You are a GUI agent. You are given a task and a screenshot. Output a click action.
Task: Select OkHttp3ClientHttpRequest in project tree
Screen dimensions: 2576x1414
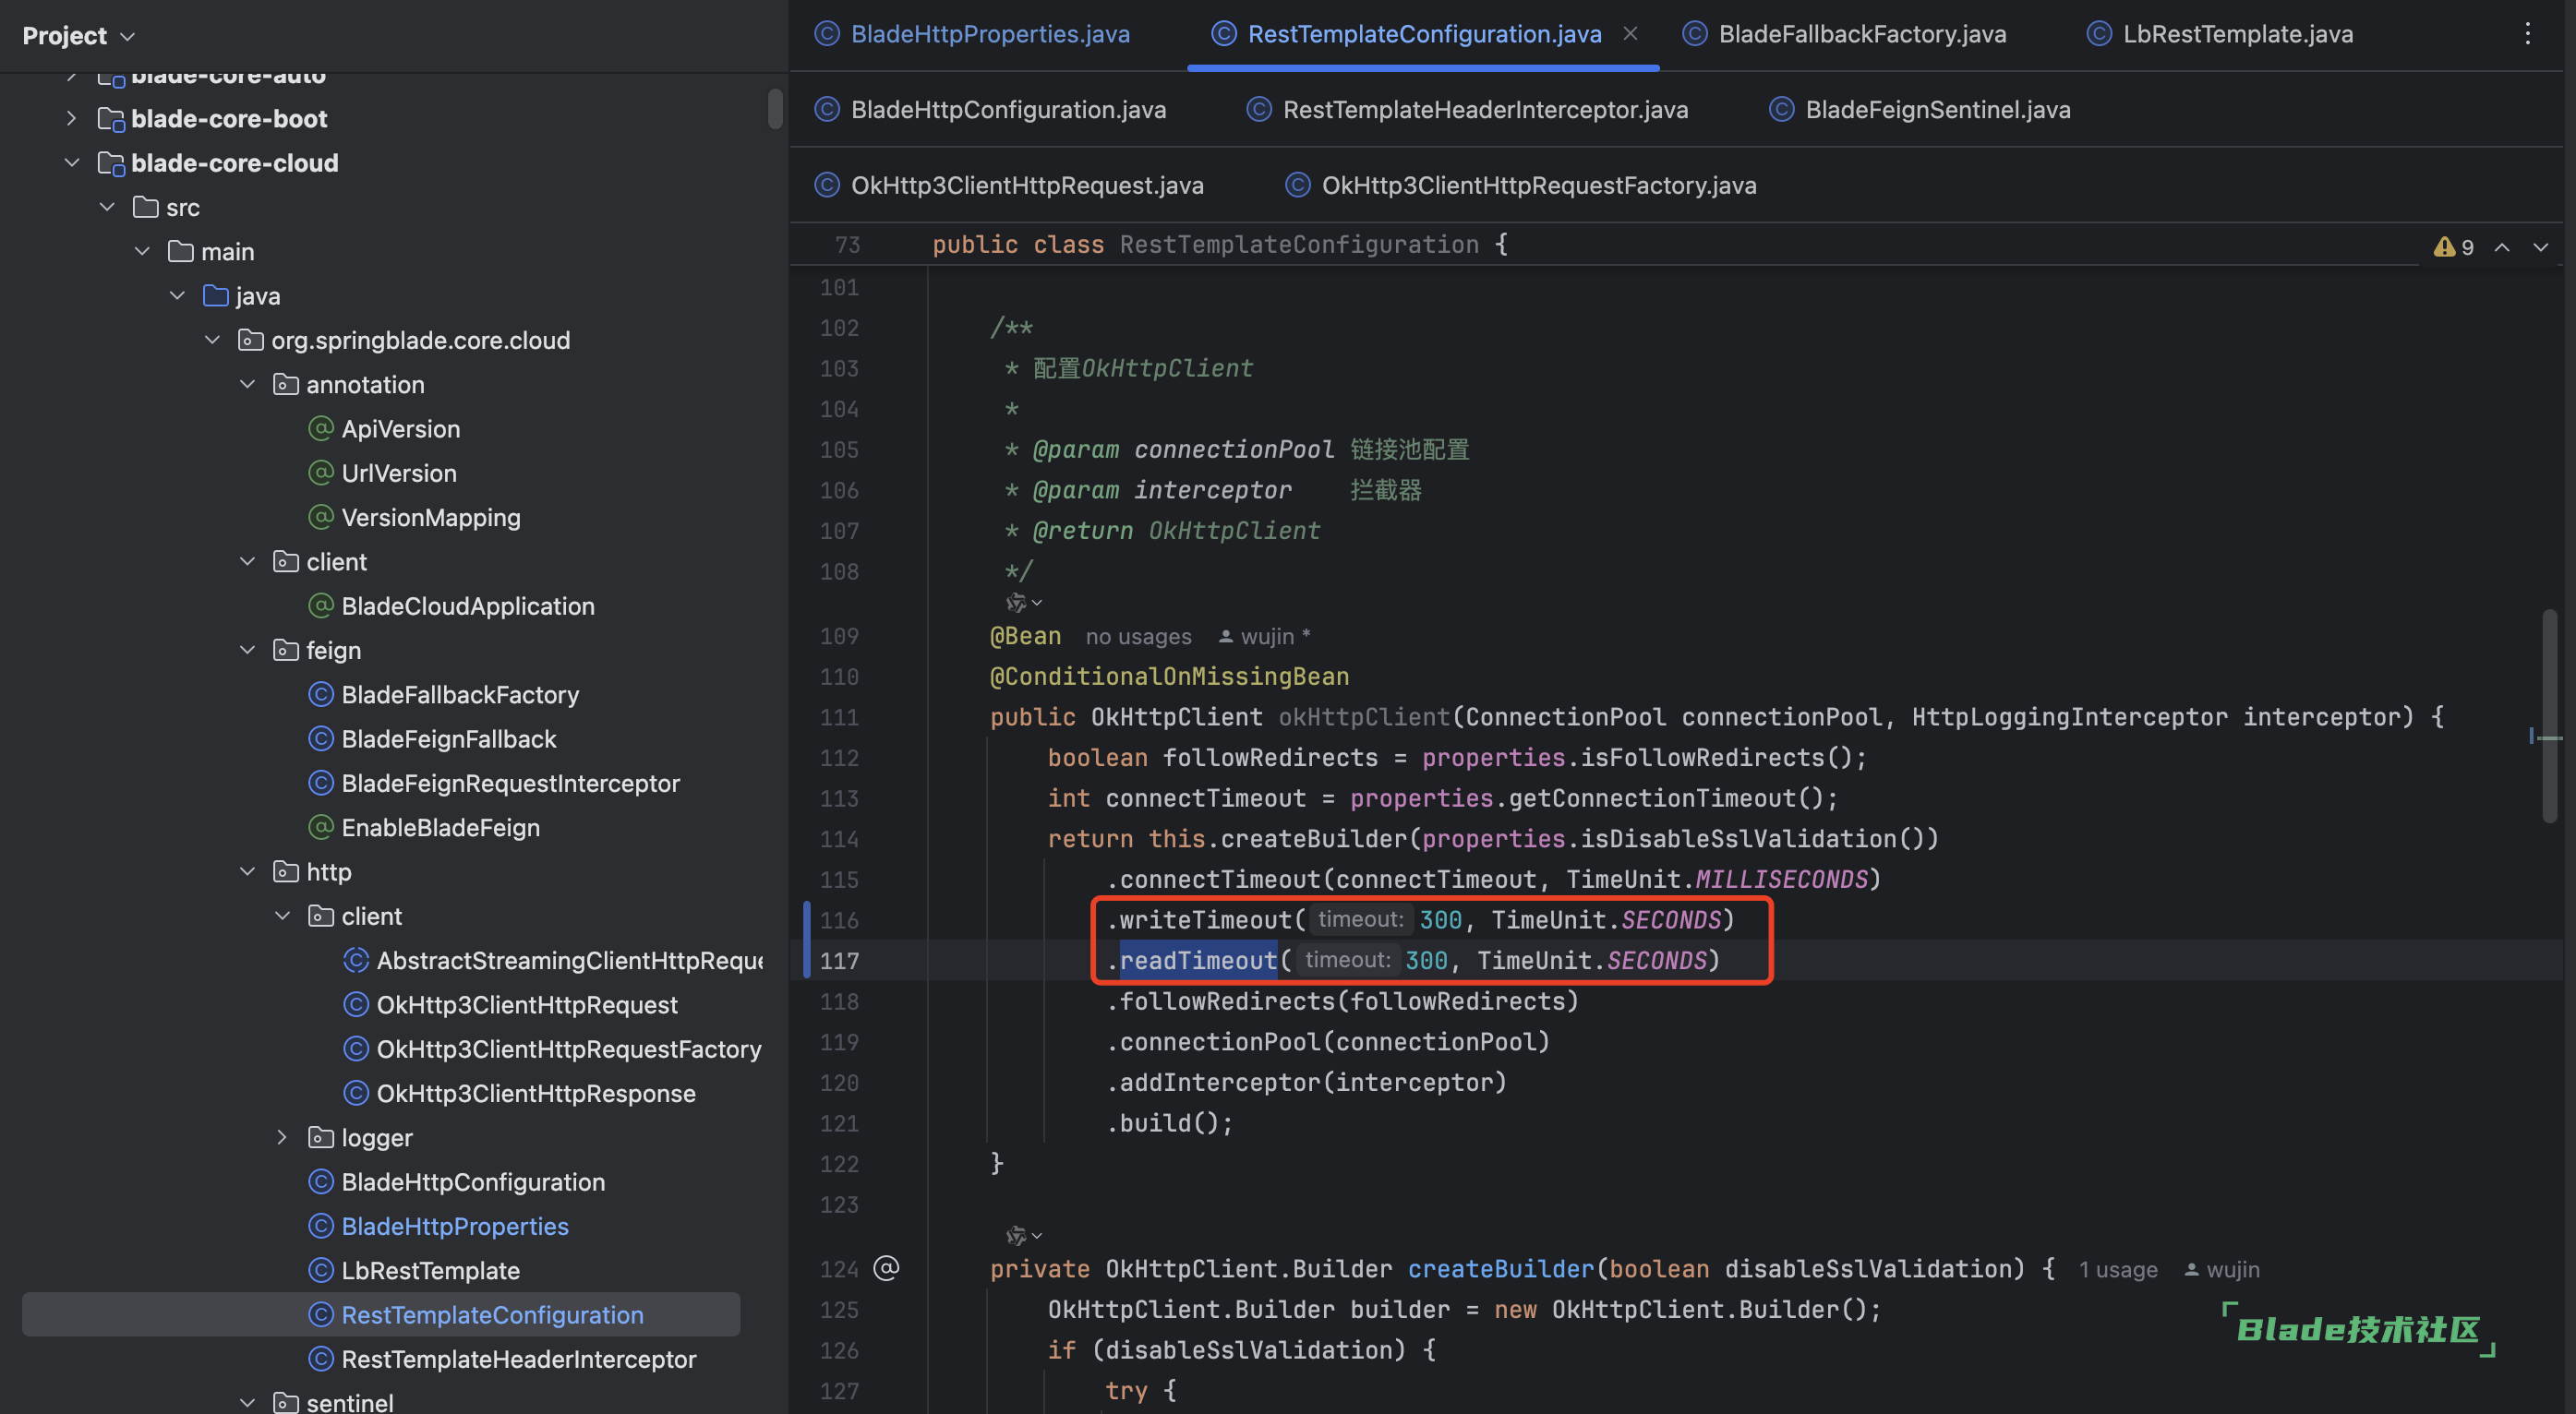511,1004
